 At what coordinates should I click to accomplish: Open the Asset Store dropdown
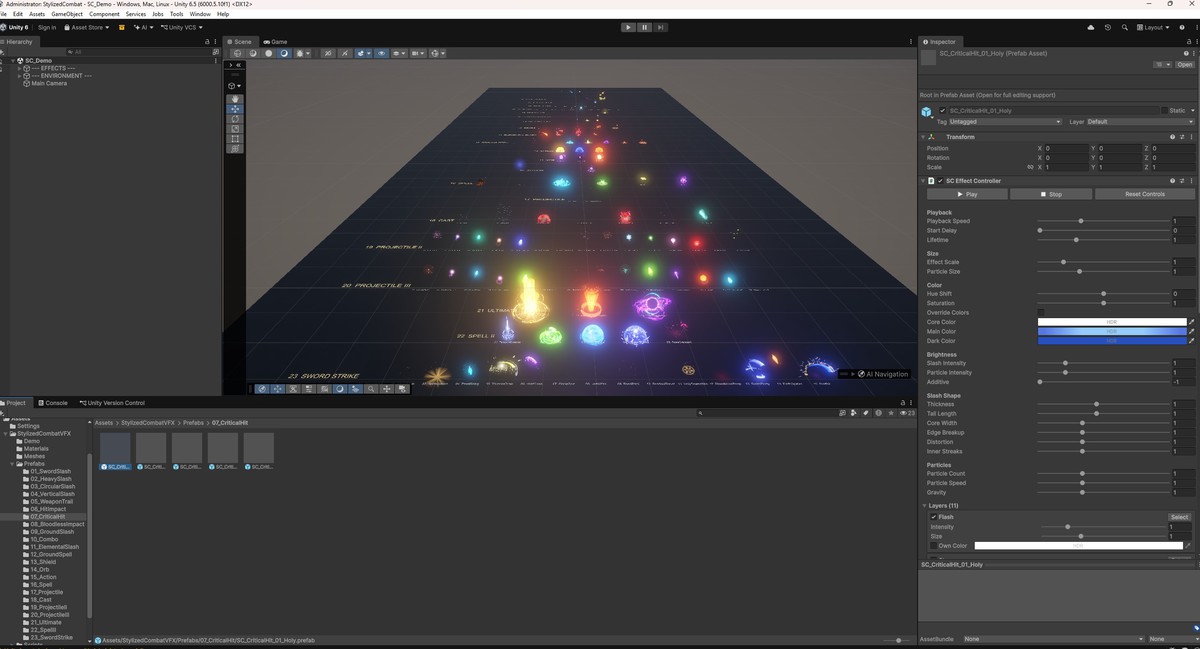click(86, 27)
